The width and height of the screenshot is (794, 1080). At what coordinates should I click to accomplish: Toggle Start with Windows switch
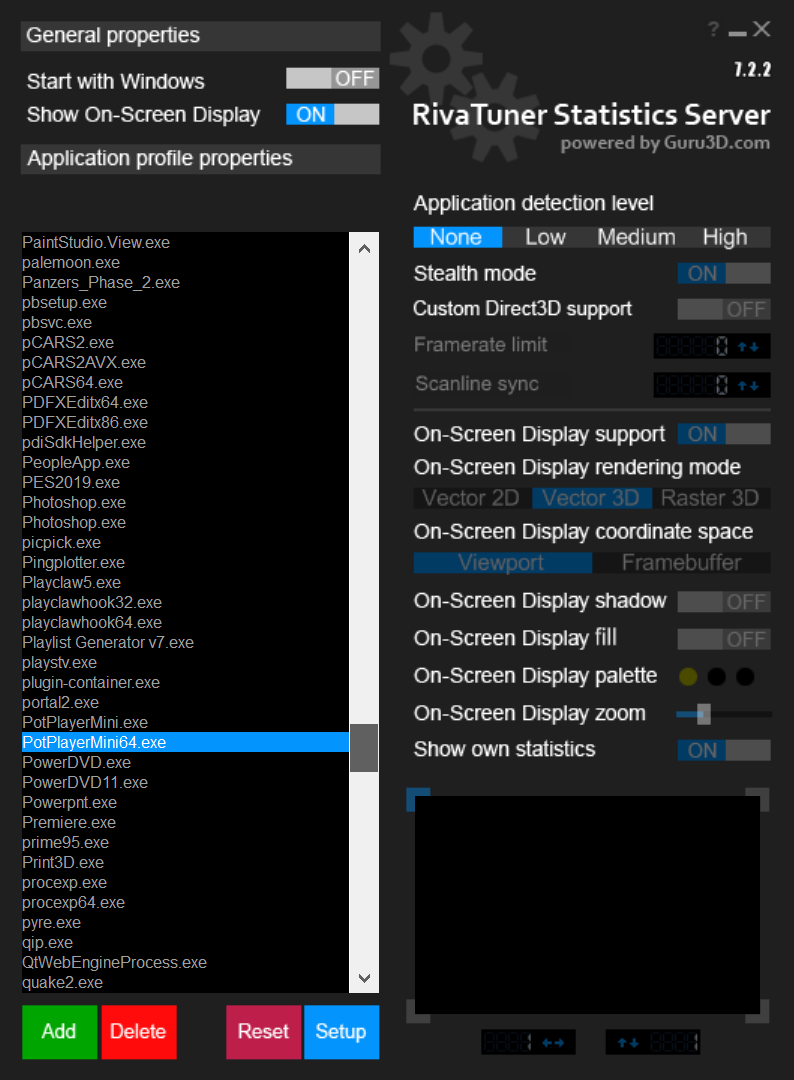[x=333, y=79]
